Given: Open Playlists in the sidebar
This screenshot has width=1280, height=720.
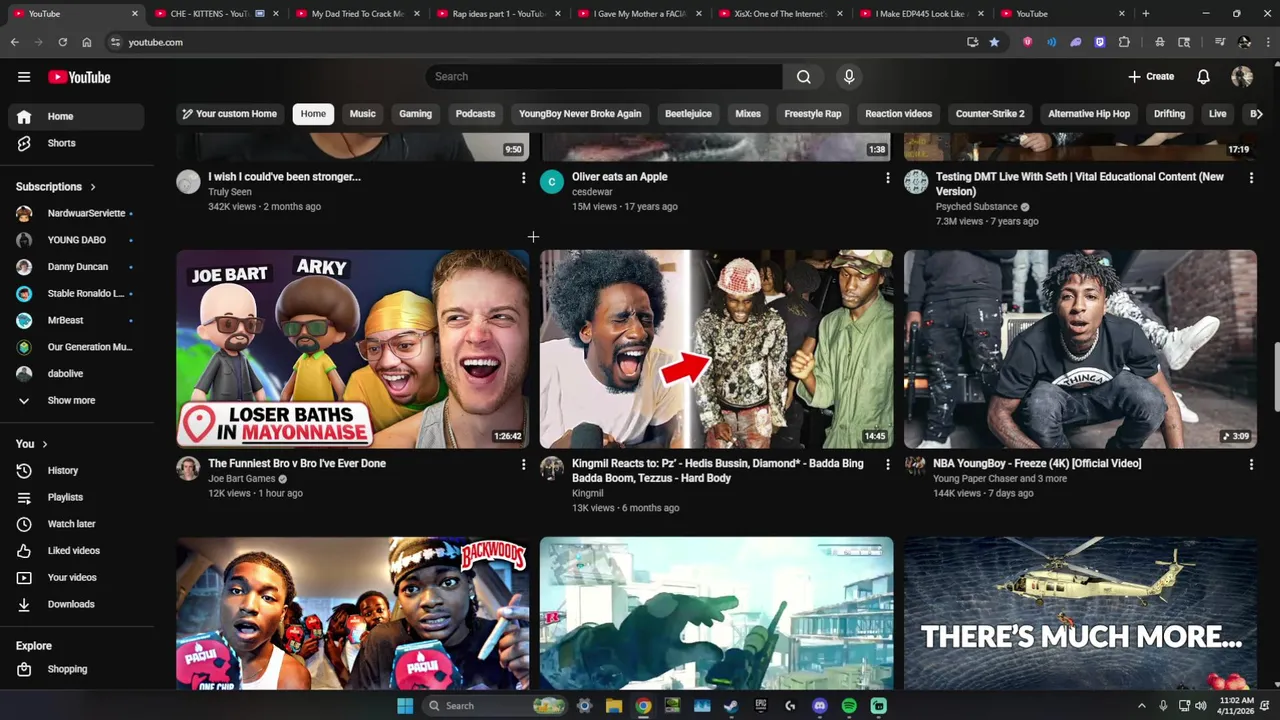Looking at the screenshot, I should click(76, 497).
